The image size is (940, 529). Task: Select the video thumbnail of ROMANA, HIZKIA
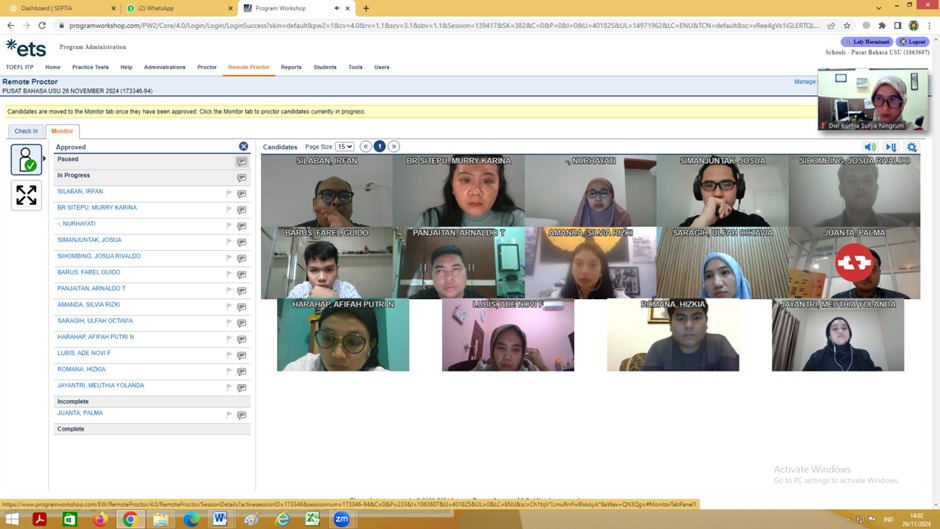673,335
